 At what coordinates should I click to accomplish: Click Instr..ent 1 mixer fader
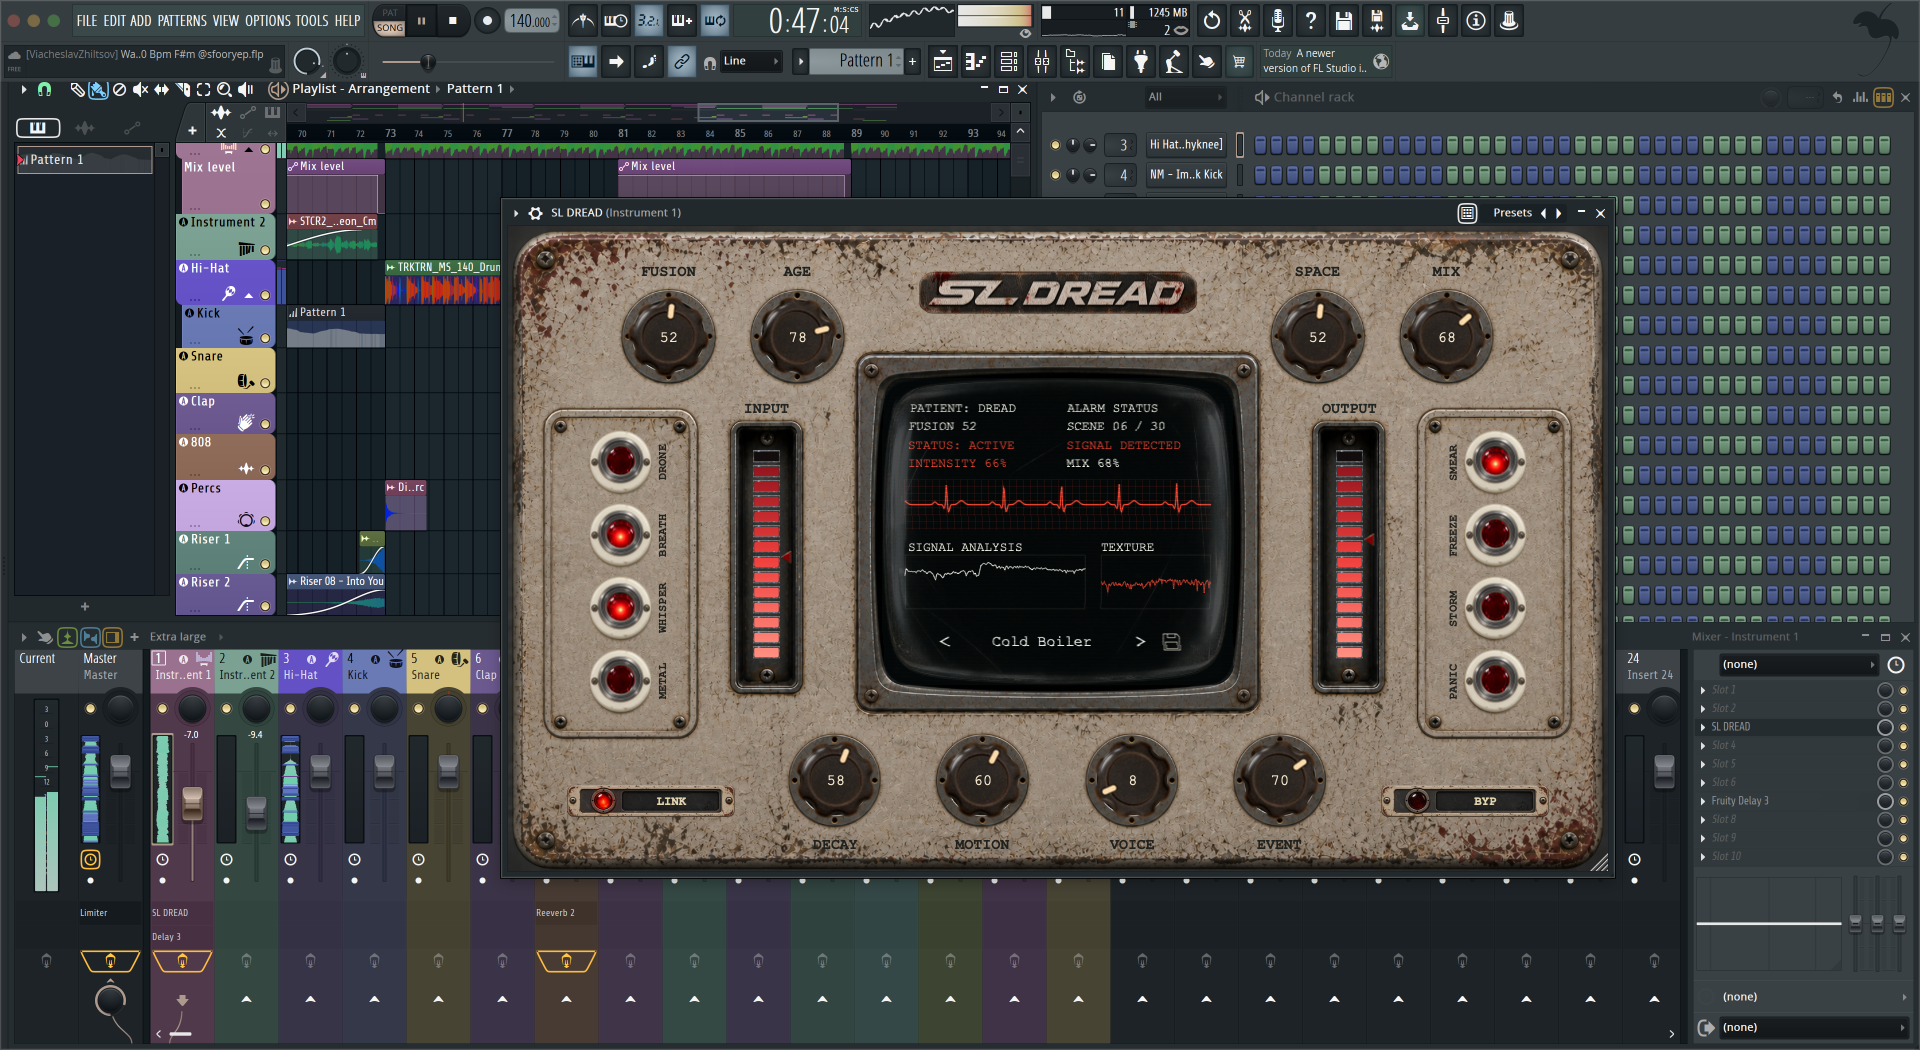pos(192,802)
